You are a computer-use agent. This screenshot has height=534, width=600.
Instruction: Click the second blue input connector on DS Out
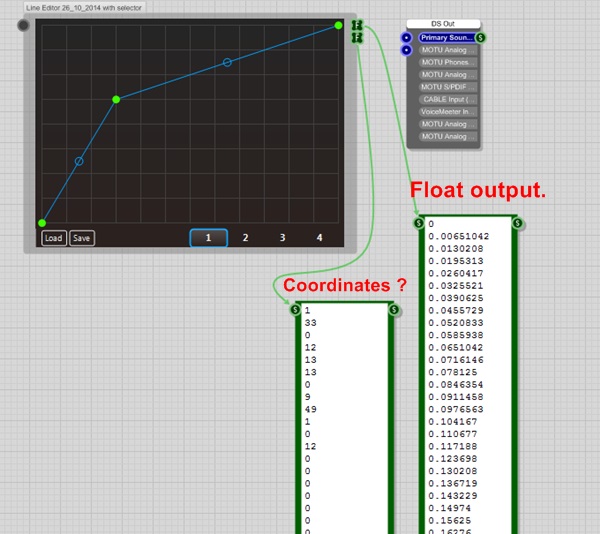(x=407, y=50)
